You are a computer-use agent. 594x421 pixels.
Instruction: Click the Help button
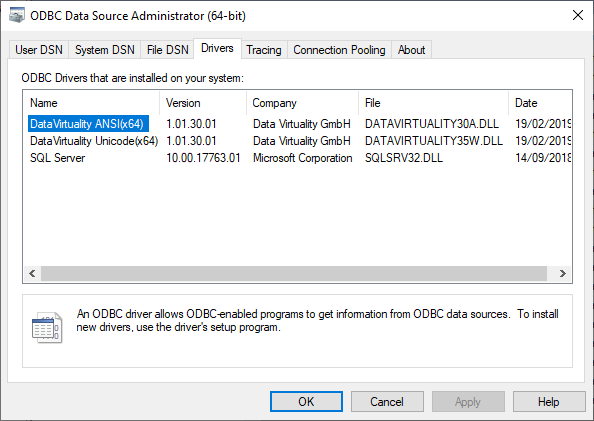(x=549, y=402)
